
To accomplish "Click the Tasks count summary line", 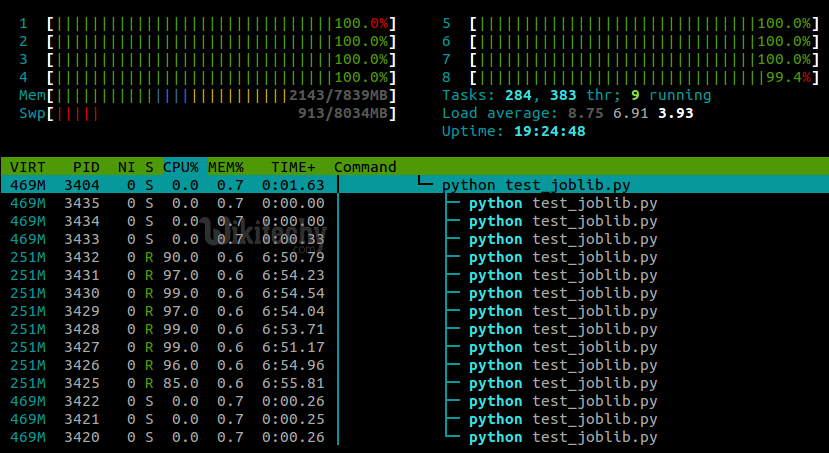I will (576, 95).
